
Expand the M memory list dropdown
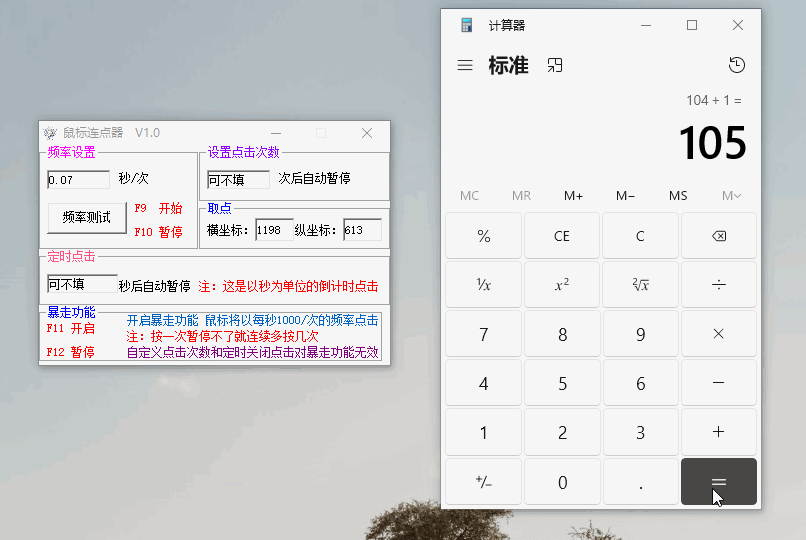[x=731, y=196]
